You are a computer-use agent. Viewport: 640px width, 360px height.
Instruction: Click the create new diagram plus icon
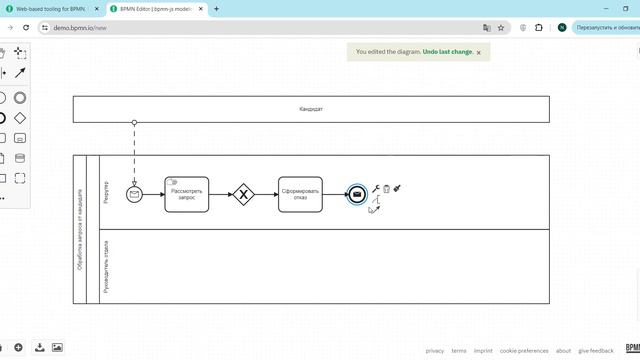pyautogui.click(x=18, y=347)
